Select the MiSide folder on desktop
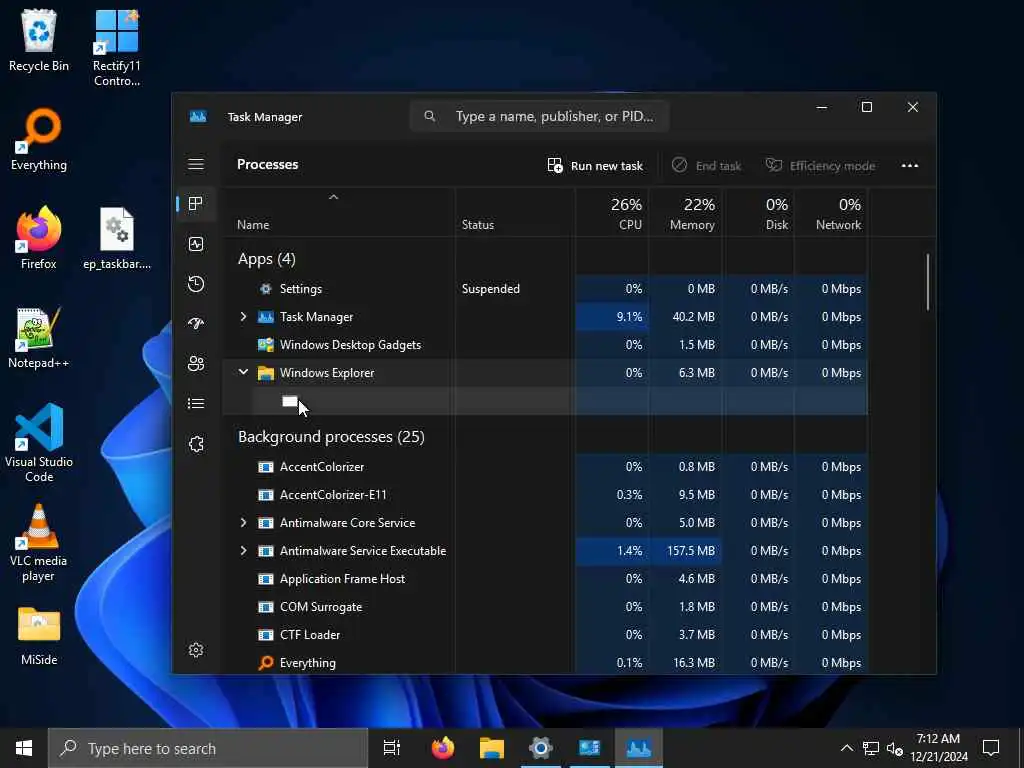 click(x=39, y=635)
